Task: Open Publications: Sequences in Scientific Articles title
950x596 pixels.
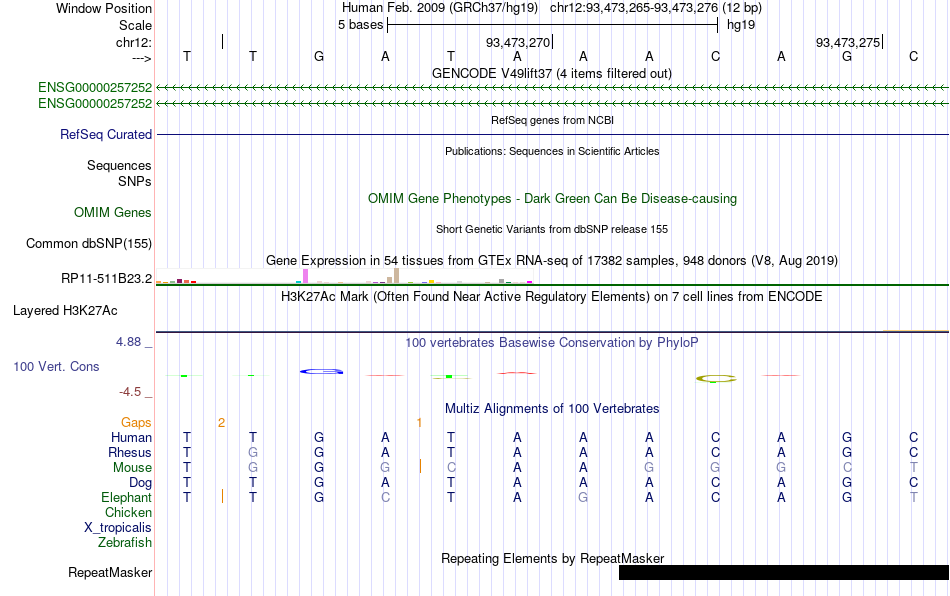Action: click(x=552, y=151)
